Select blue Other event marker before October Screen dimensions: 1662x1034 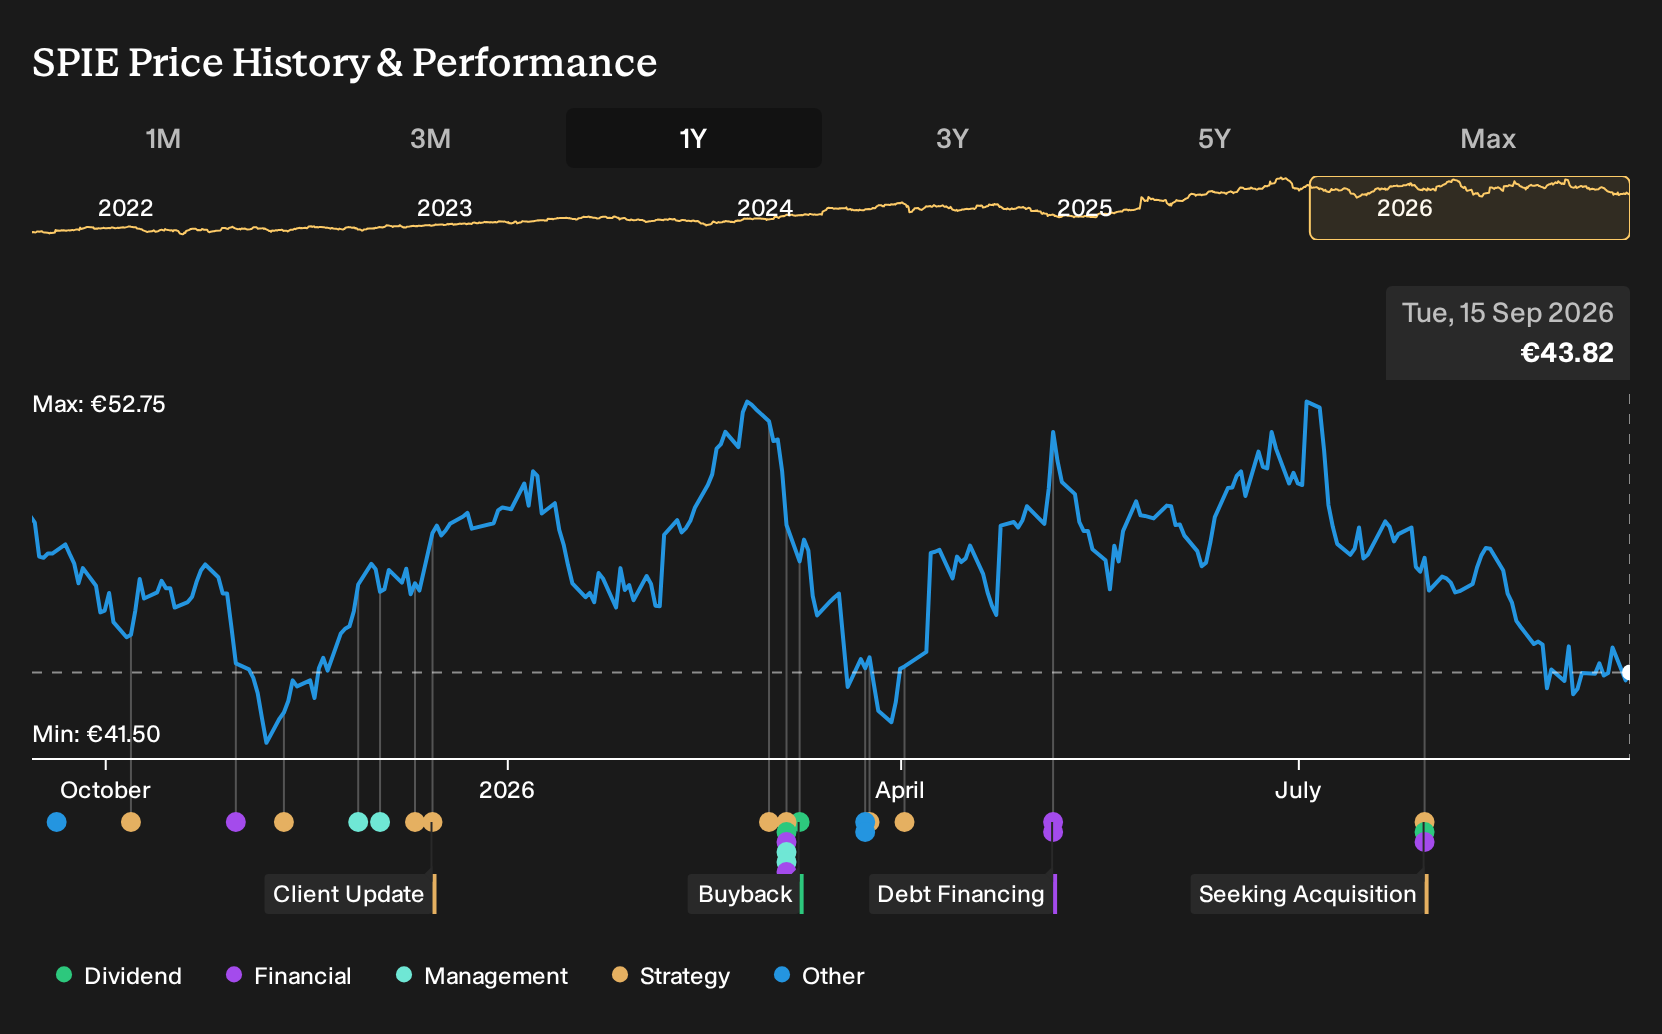click(57, 822)
